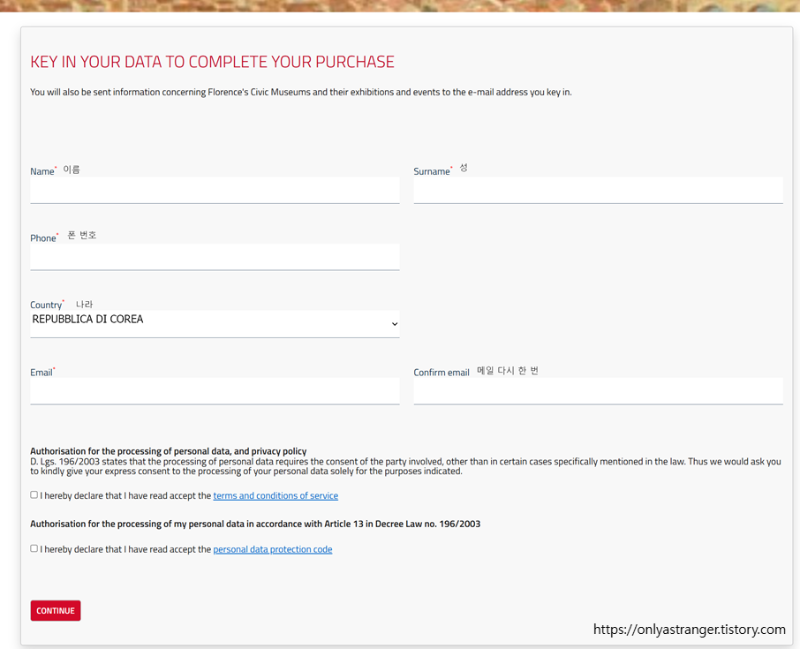The width and height of the screenshot is (800, 649).
Task: Open the terms and conditions of service link
Action: (x=276, y=496)
